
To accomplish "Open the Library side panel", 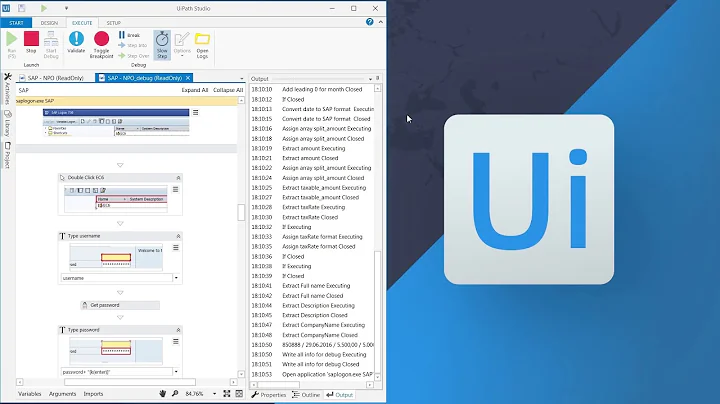I will pyautogui.click(x=7, y=123).
